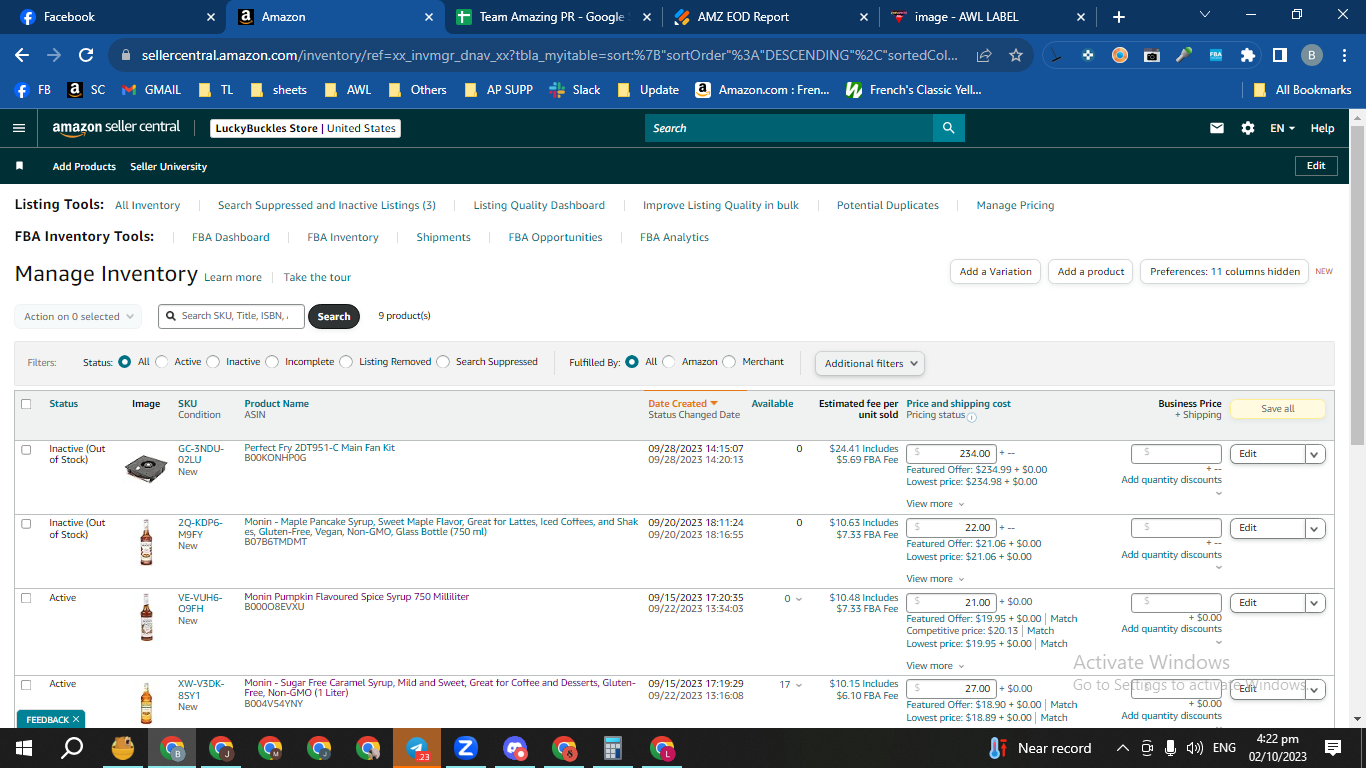
Task: Open Discord from the taskbar
Action: click(x=515, y=748)
